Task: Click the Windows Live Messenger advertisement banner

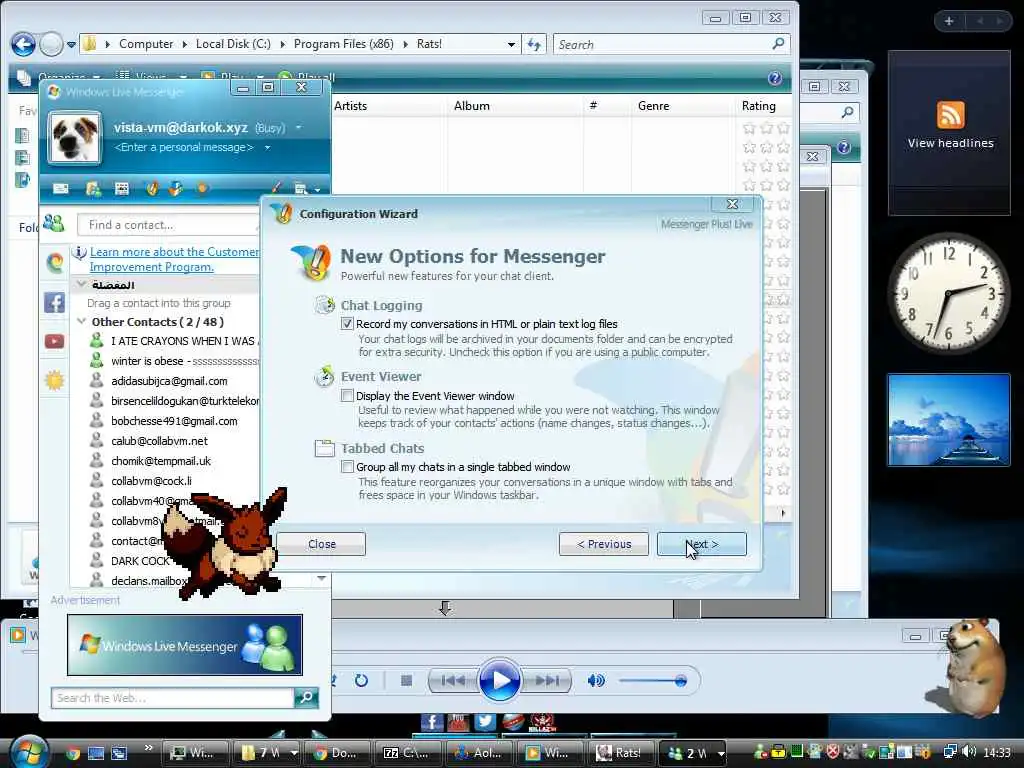Action: (x=185, y=645)
